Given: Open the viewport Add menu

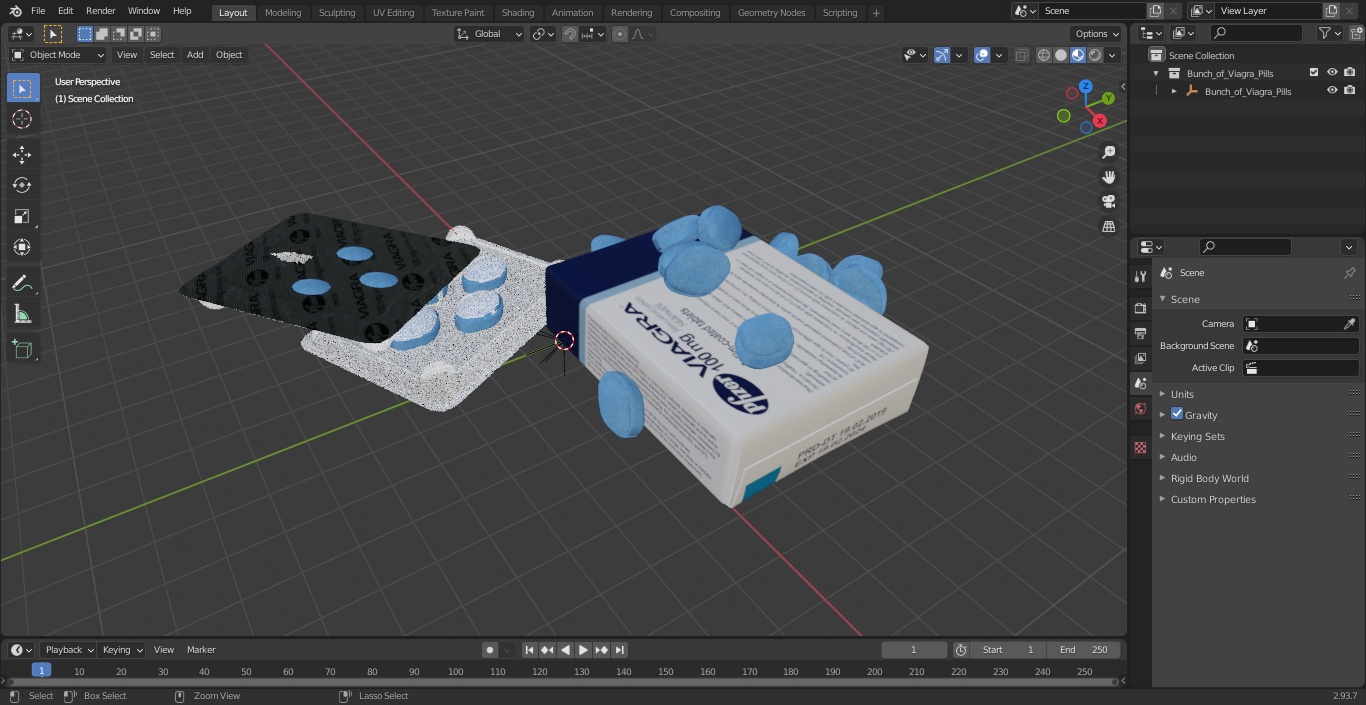Looking at the screenshot, I should click(x=195, y=55).
